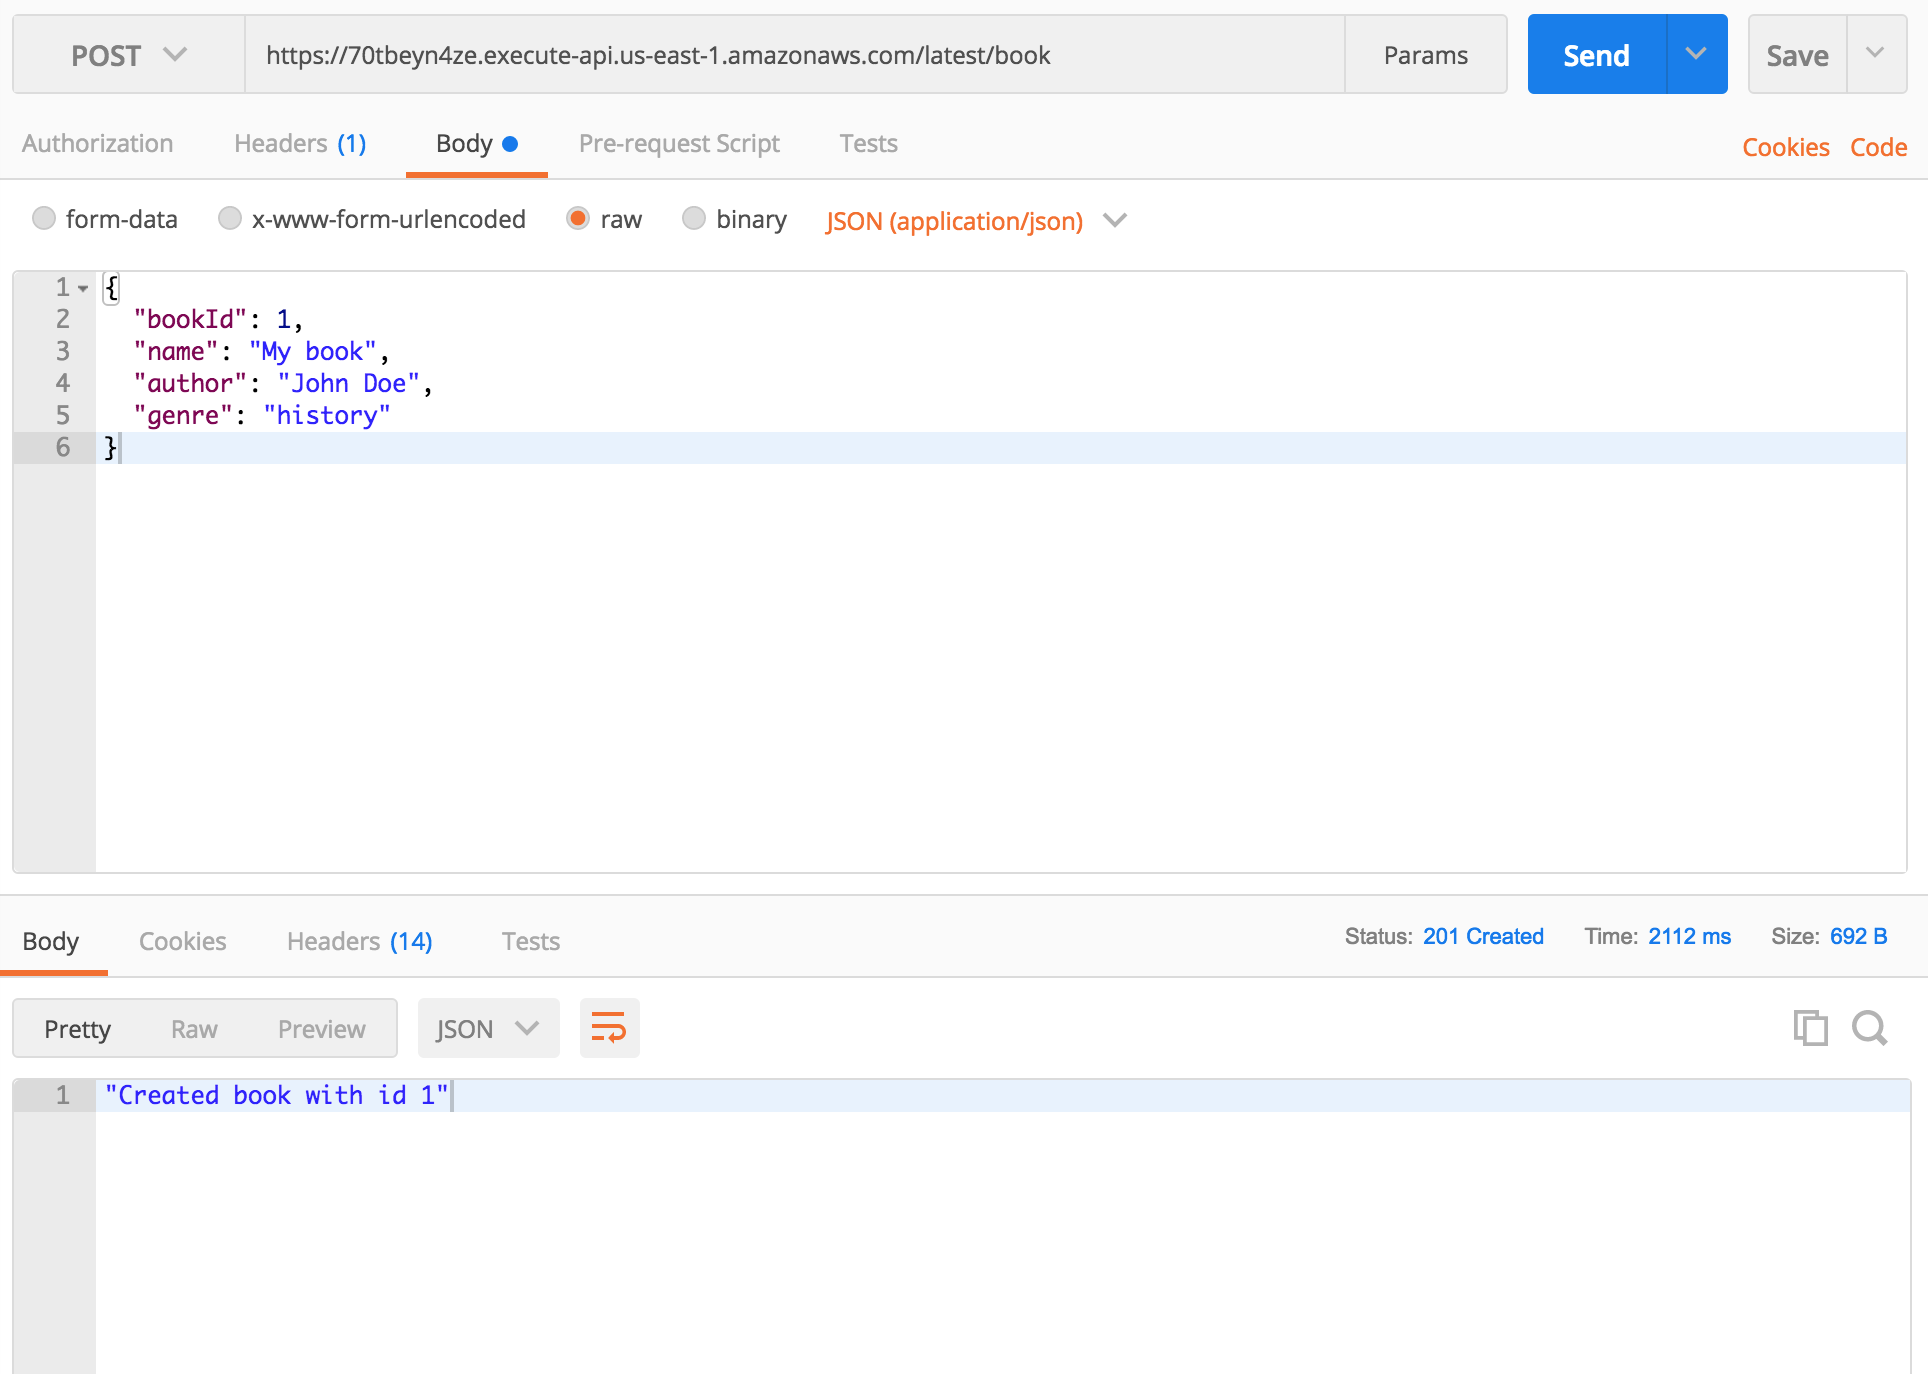This screenshot has width=1928, height=1374.
Task: Copy response body to clipboard icon
Action: pos(1810,1028)
